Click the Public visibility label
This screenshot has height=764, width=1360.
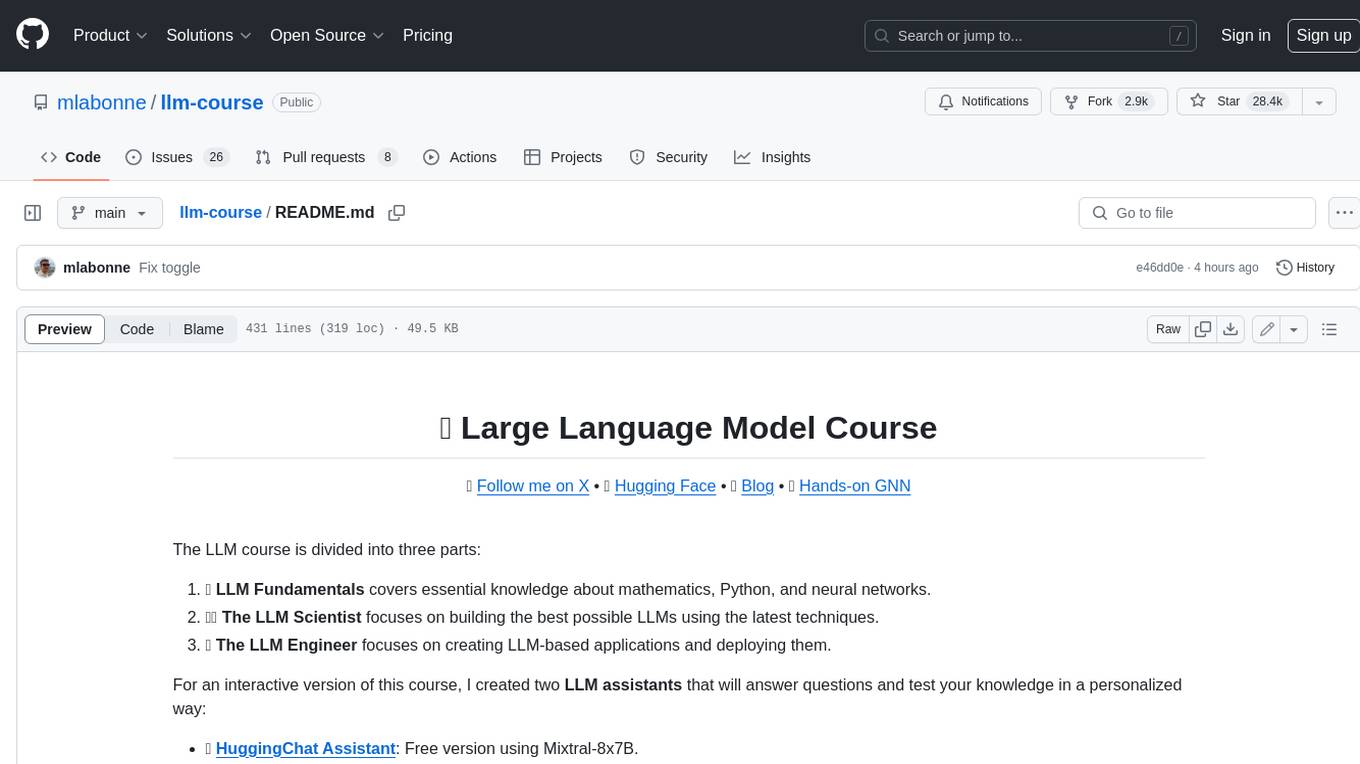pyautogui.click(x=296, y=103)
